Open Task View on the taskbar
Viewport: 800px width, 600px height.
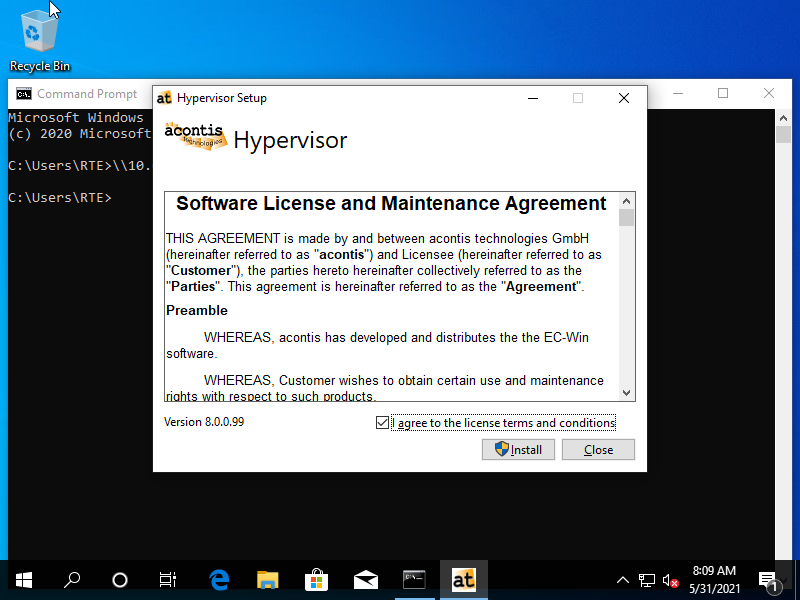point(168,580)
